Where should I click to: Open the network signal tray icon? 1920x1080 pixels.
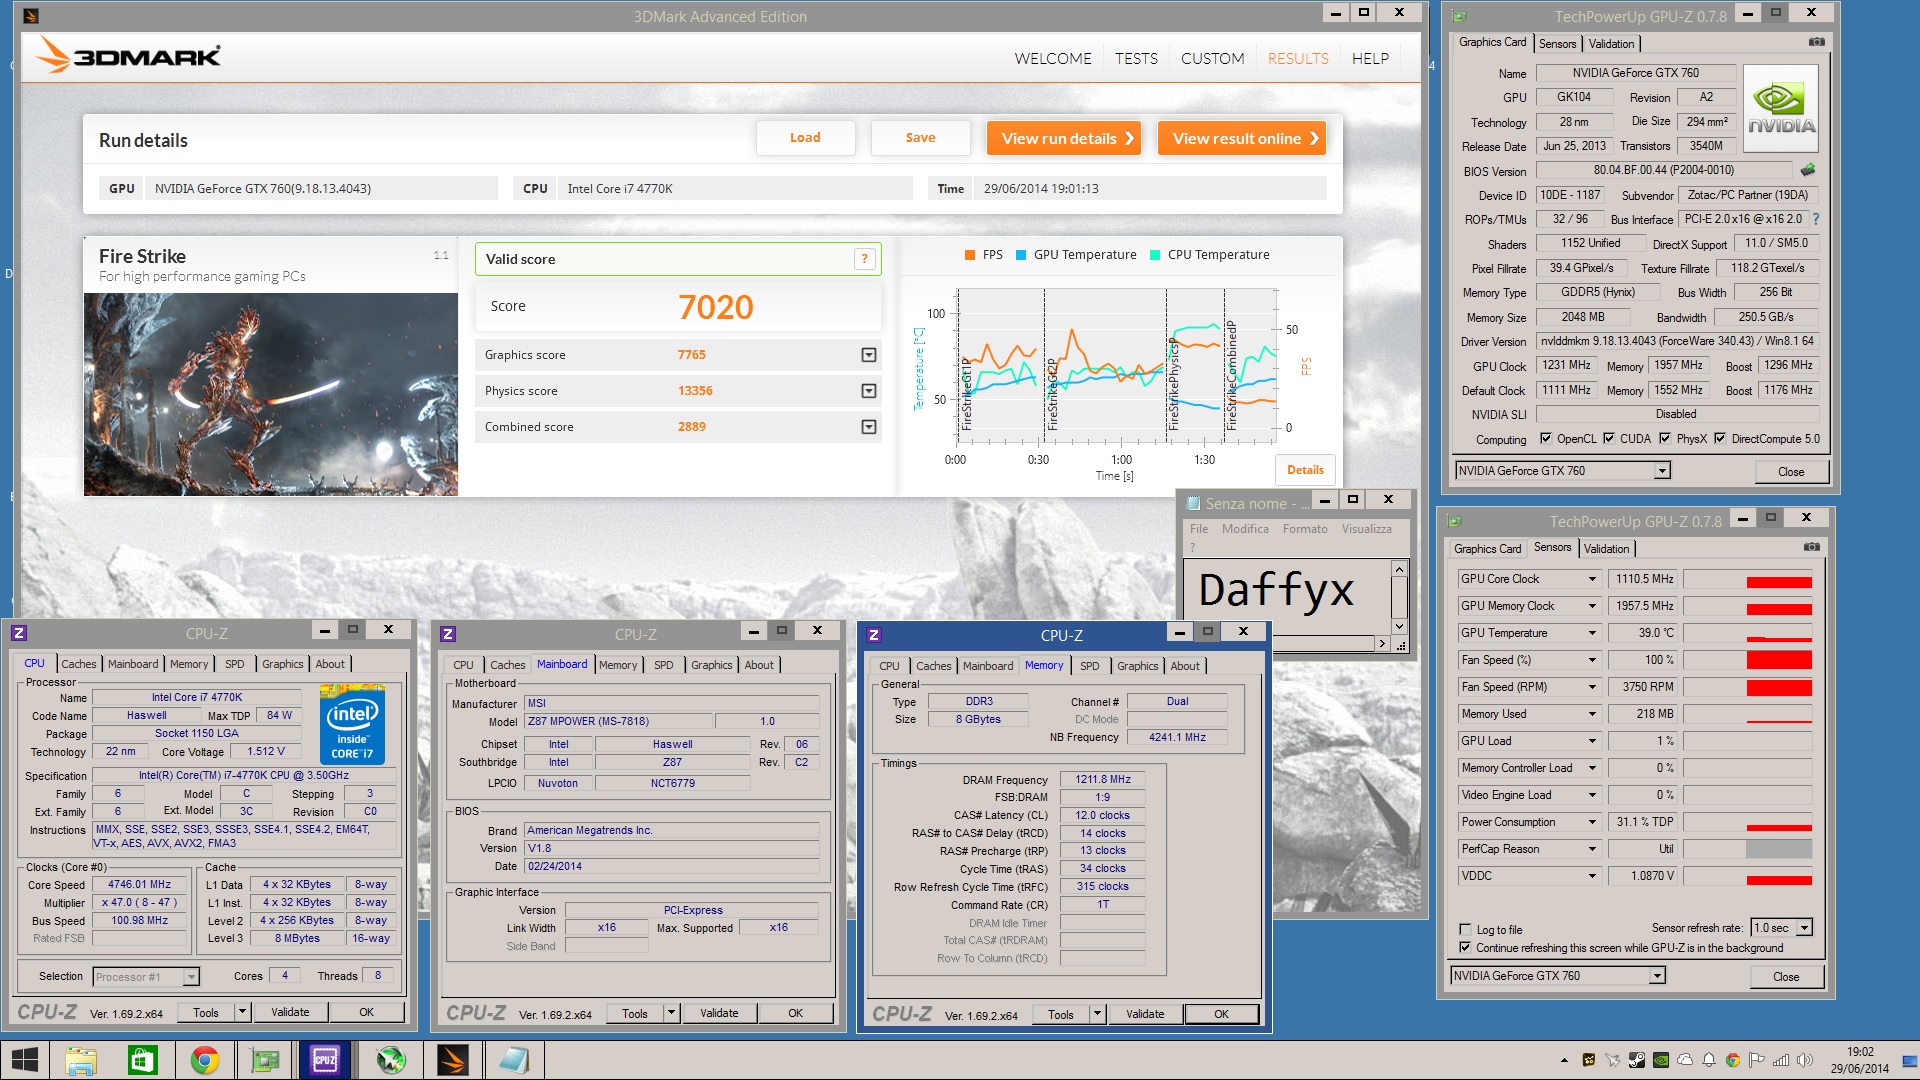pyautogui.click(x=1781, y=1060)
